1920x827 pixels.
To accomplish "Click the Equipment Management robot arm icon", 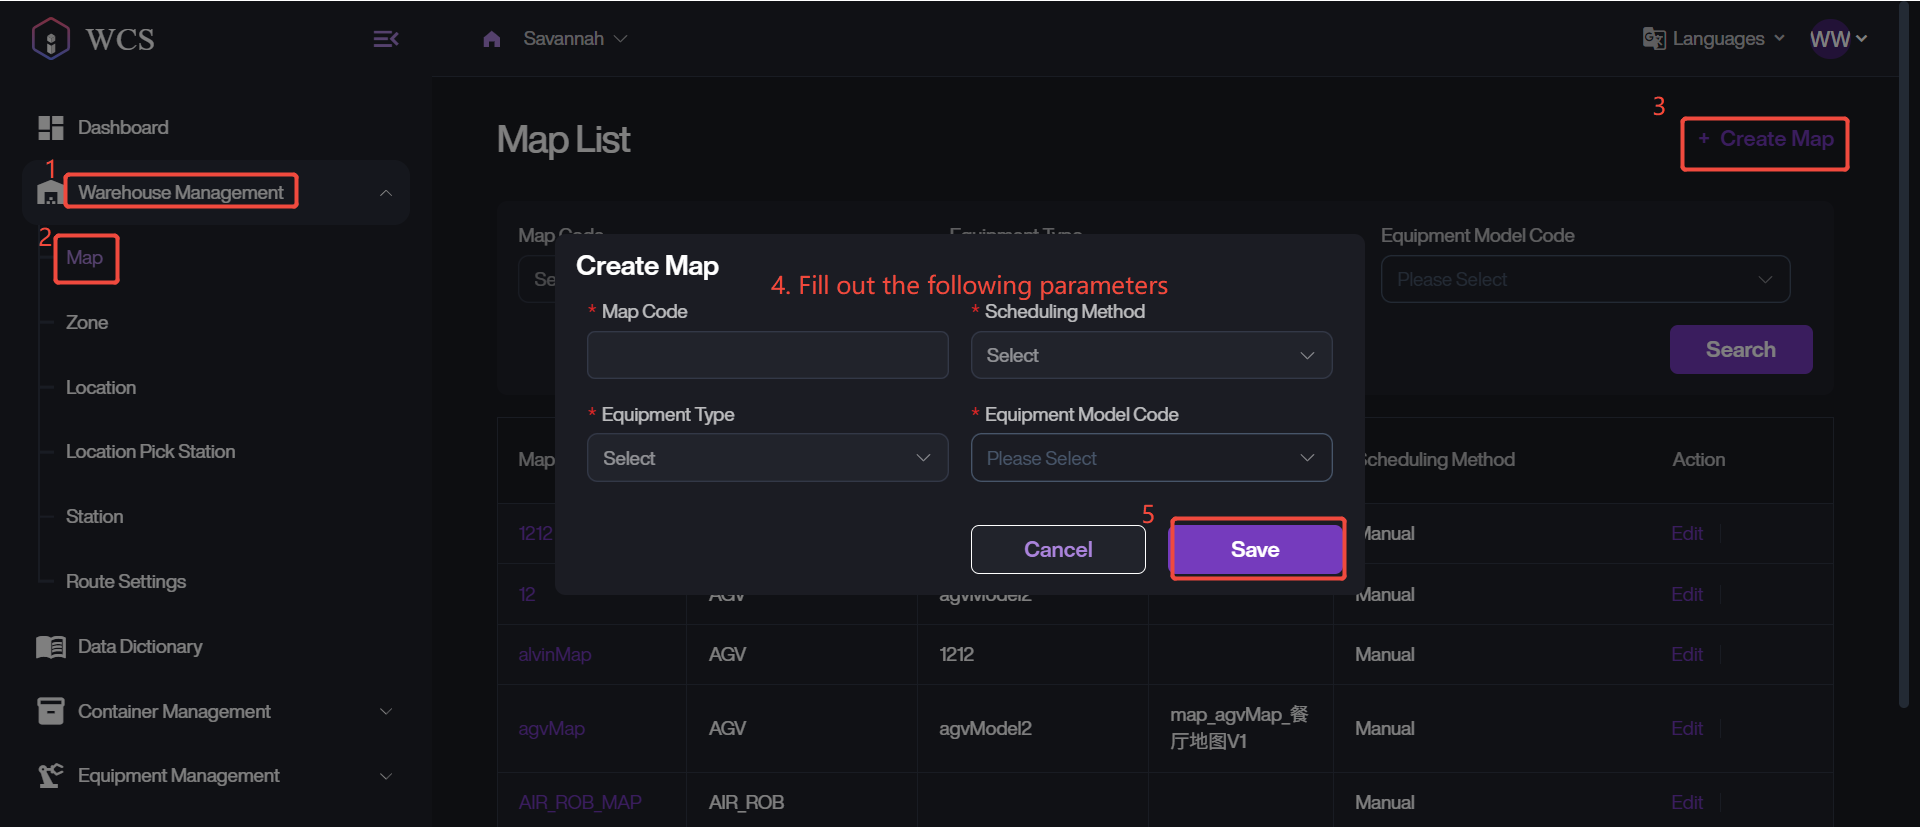I will pos(50,776).
